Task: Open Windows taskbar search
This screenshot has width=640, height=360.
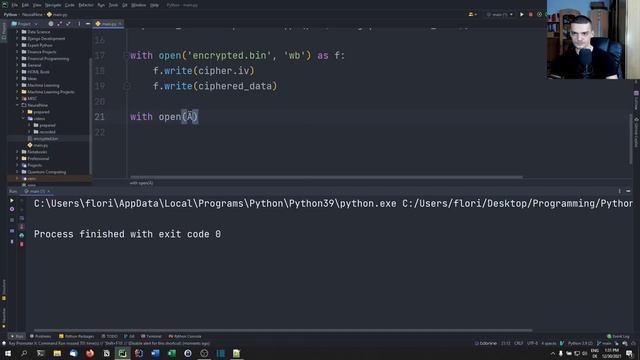Action: point(24,353)
